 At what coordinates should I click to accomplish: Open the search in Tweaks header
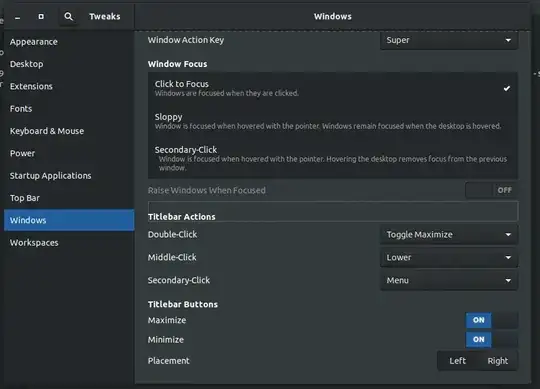(x=69, y=16)
